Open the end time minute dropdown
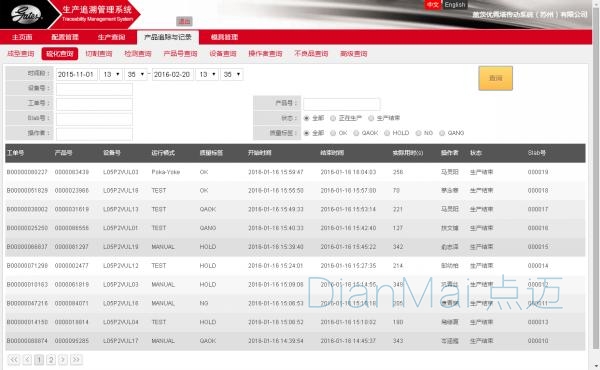This screenshot has width=600, height=370. (232, 74)
